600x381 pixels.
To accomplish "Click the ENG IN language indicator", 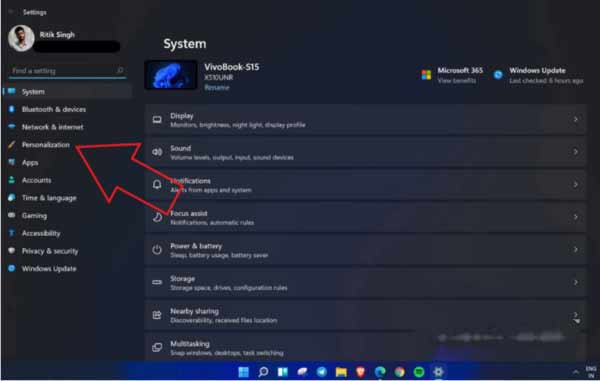I will pyautogui.click(x=591, y=372).
